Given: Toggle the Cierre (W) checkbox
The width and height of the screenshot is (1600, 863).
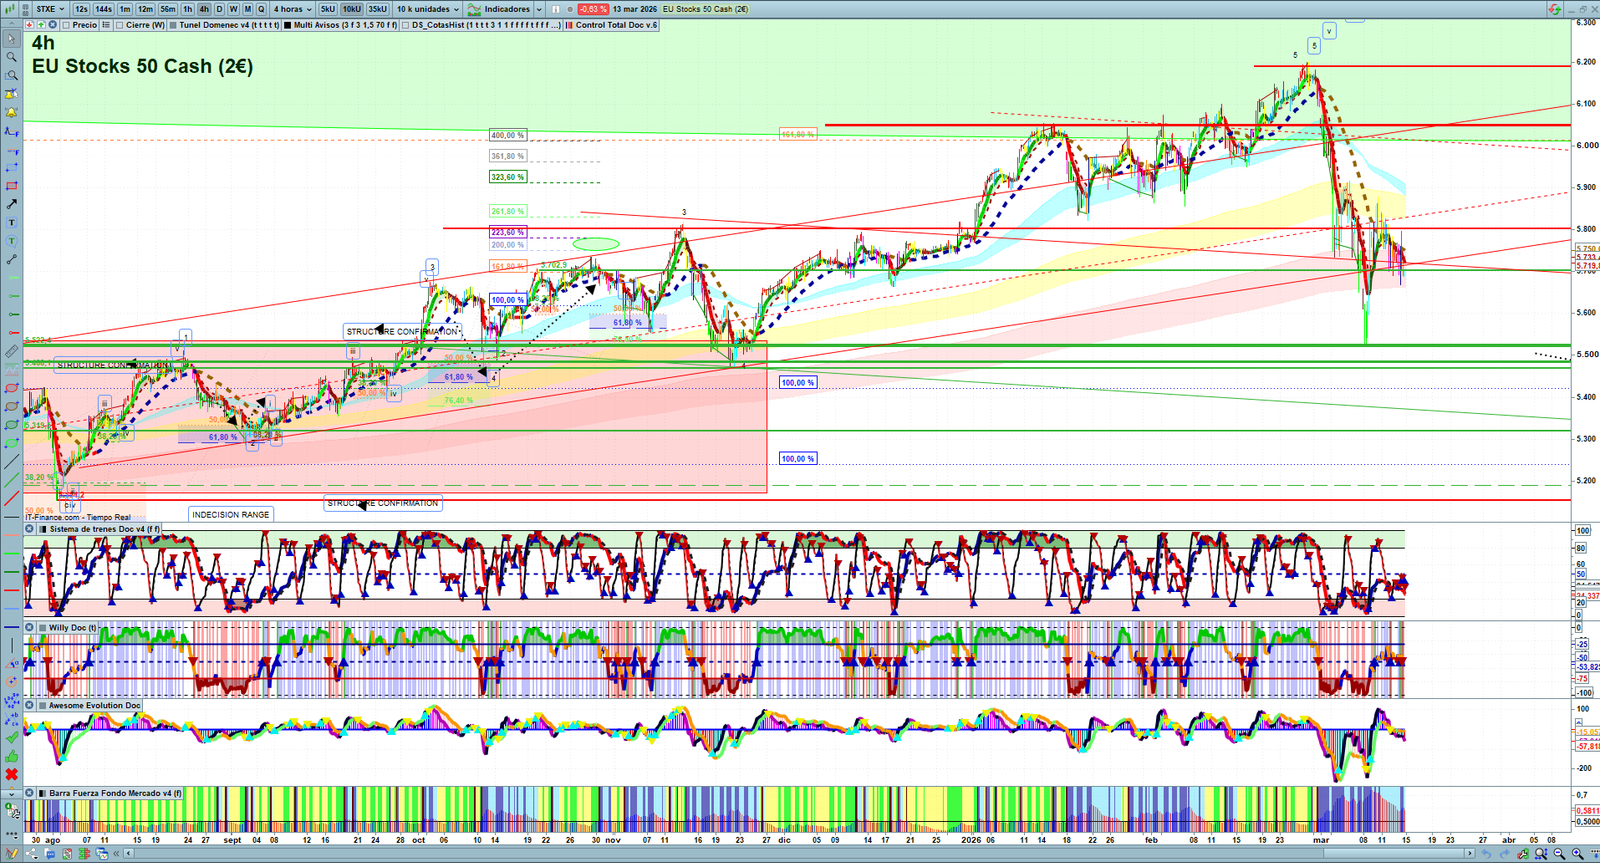Looking at the screenshot, I should (x=120, y=25).
